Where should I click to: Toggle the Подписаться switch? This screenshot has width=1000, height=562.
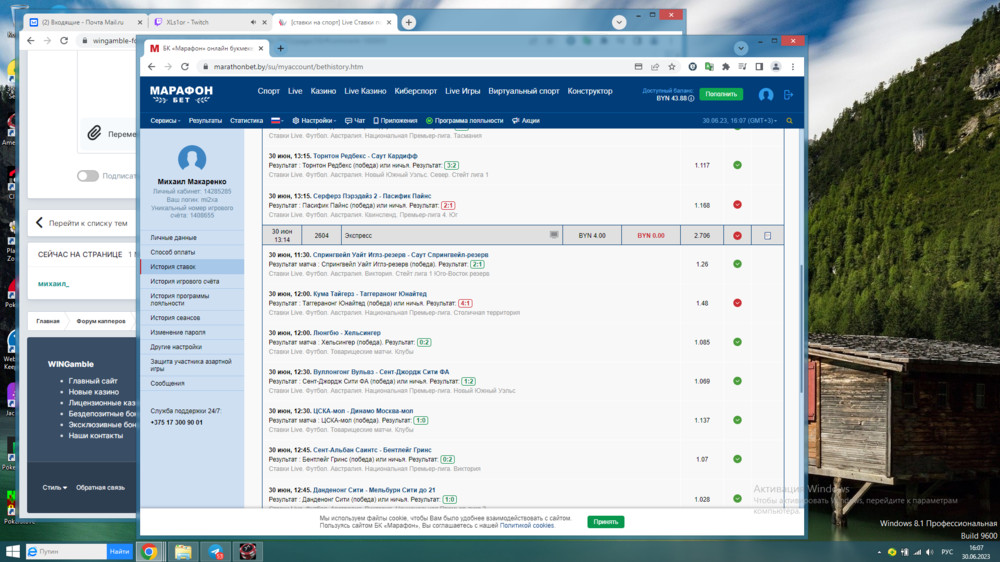(88, 176)
